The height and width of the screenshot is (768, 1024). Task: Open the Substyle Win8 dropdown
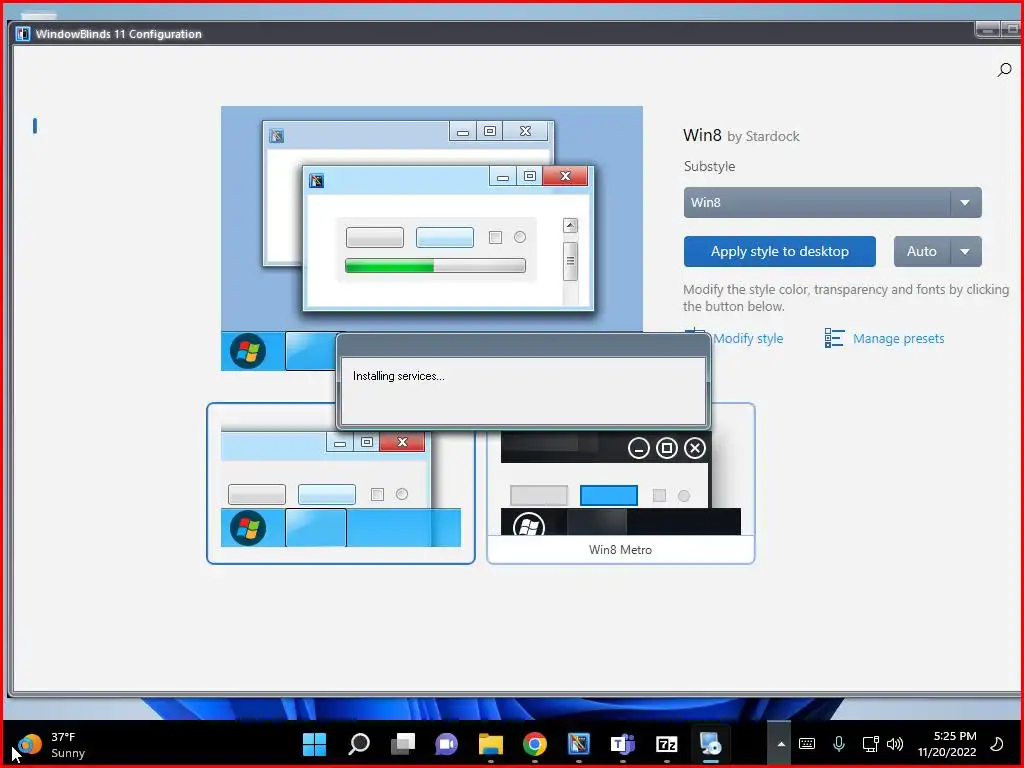pos(832,202)
